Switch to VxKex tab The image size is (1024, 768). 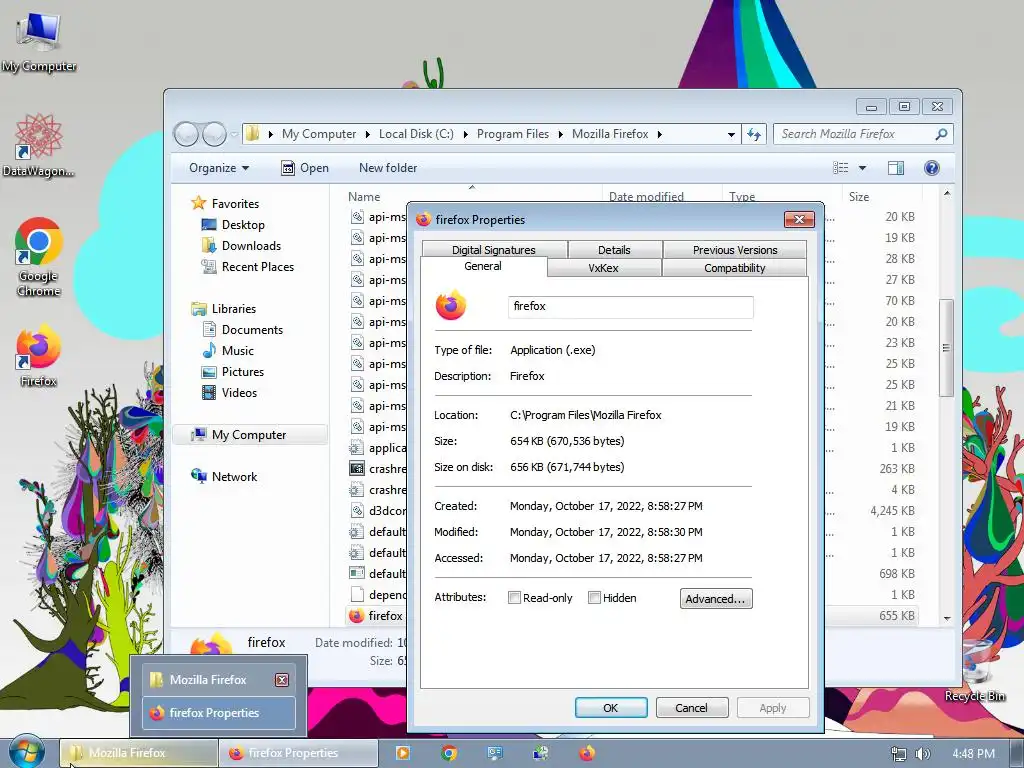click(603, 268)
